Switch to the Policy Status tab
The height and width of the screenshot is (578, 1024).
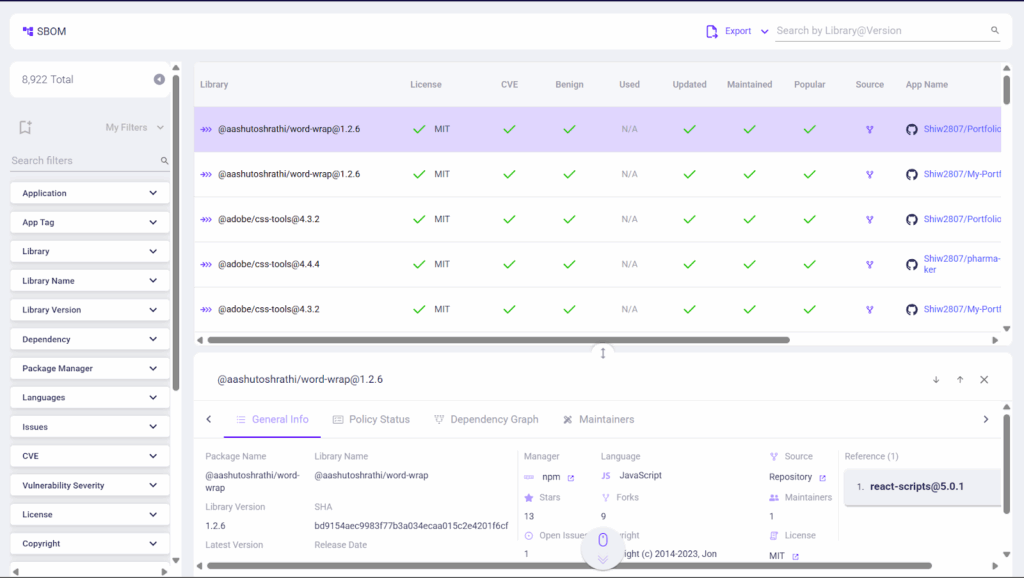coord(371,419)
